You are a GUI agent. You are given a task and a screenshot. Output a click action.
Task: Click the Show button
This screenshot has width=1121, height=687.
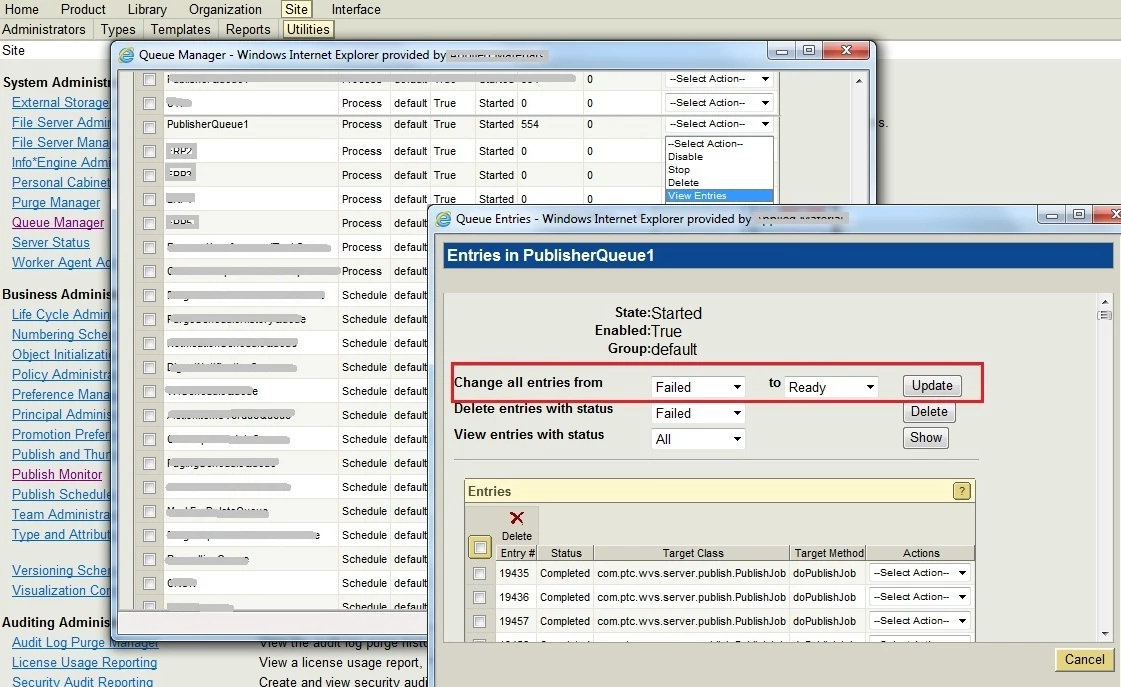(926, 438)
